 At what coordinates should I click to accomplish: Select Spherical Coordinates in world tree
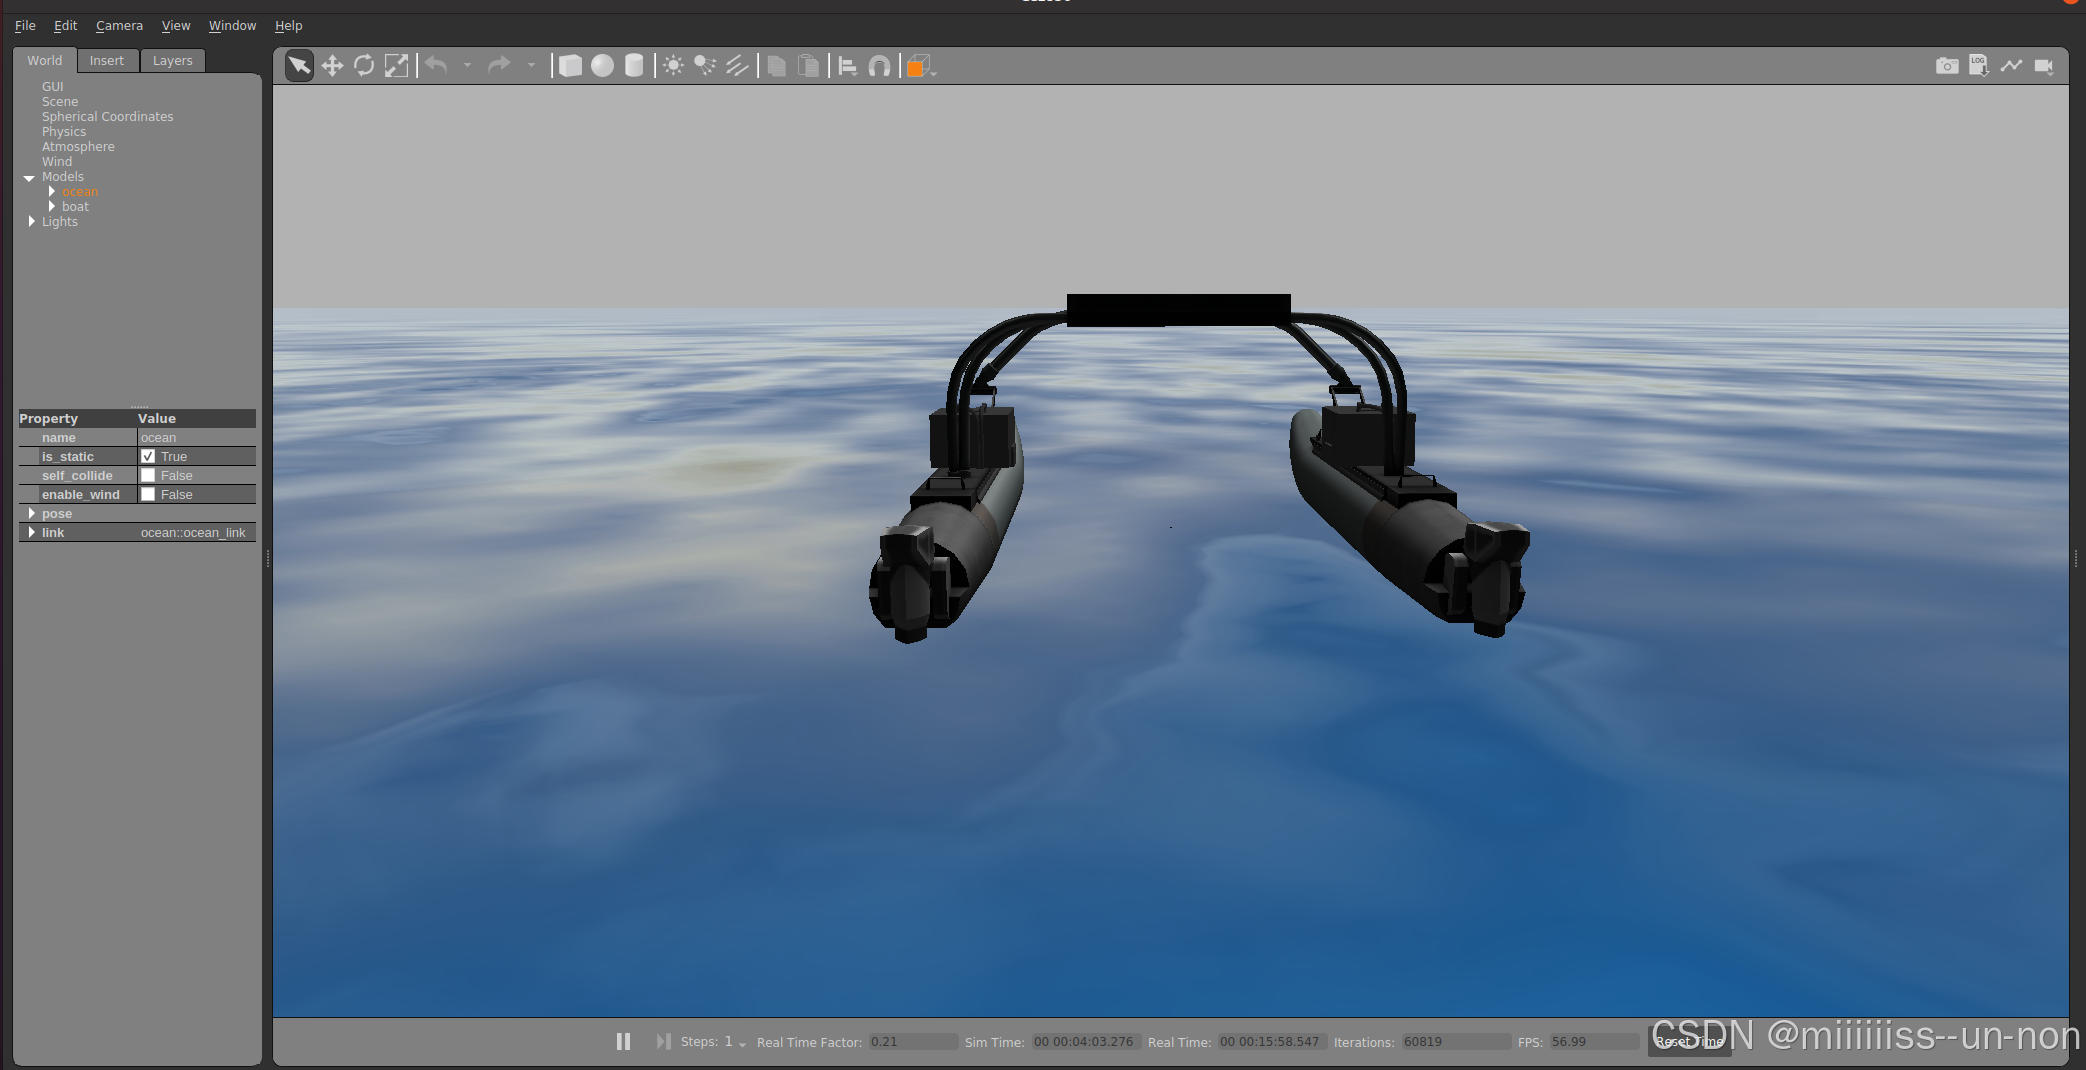(107, 117)
